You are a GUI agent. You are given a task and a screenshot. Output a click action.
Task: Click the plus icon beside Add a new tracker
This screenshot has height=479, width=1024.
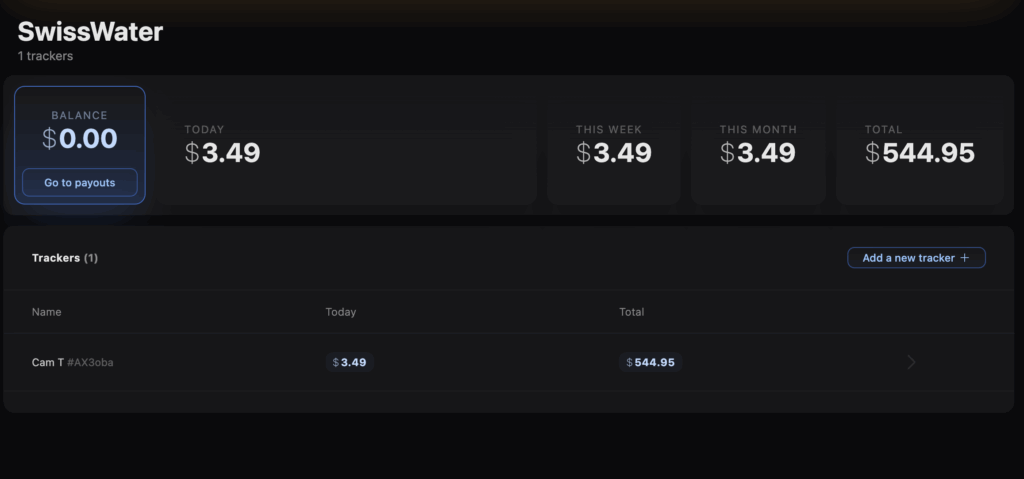(965, 258)
